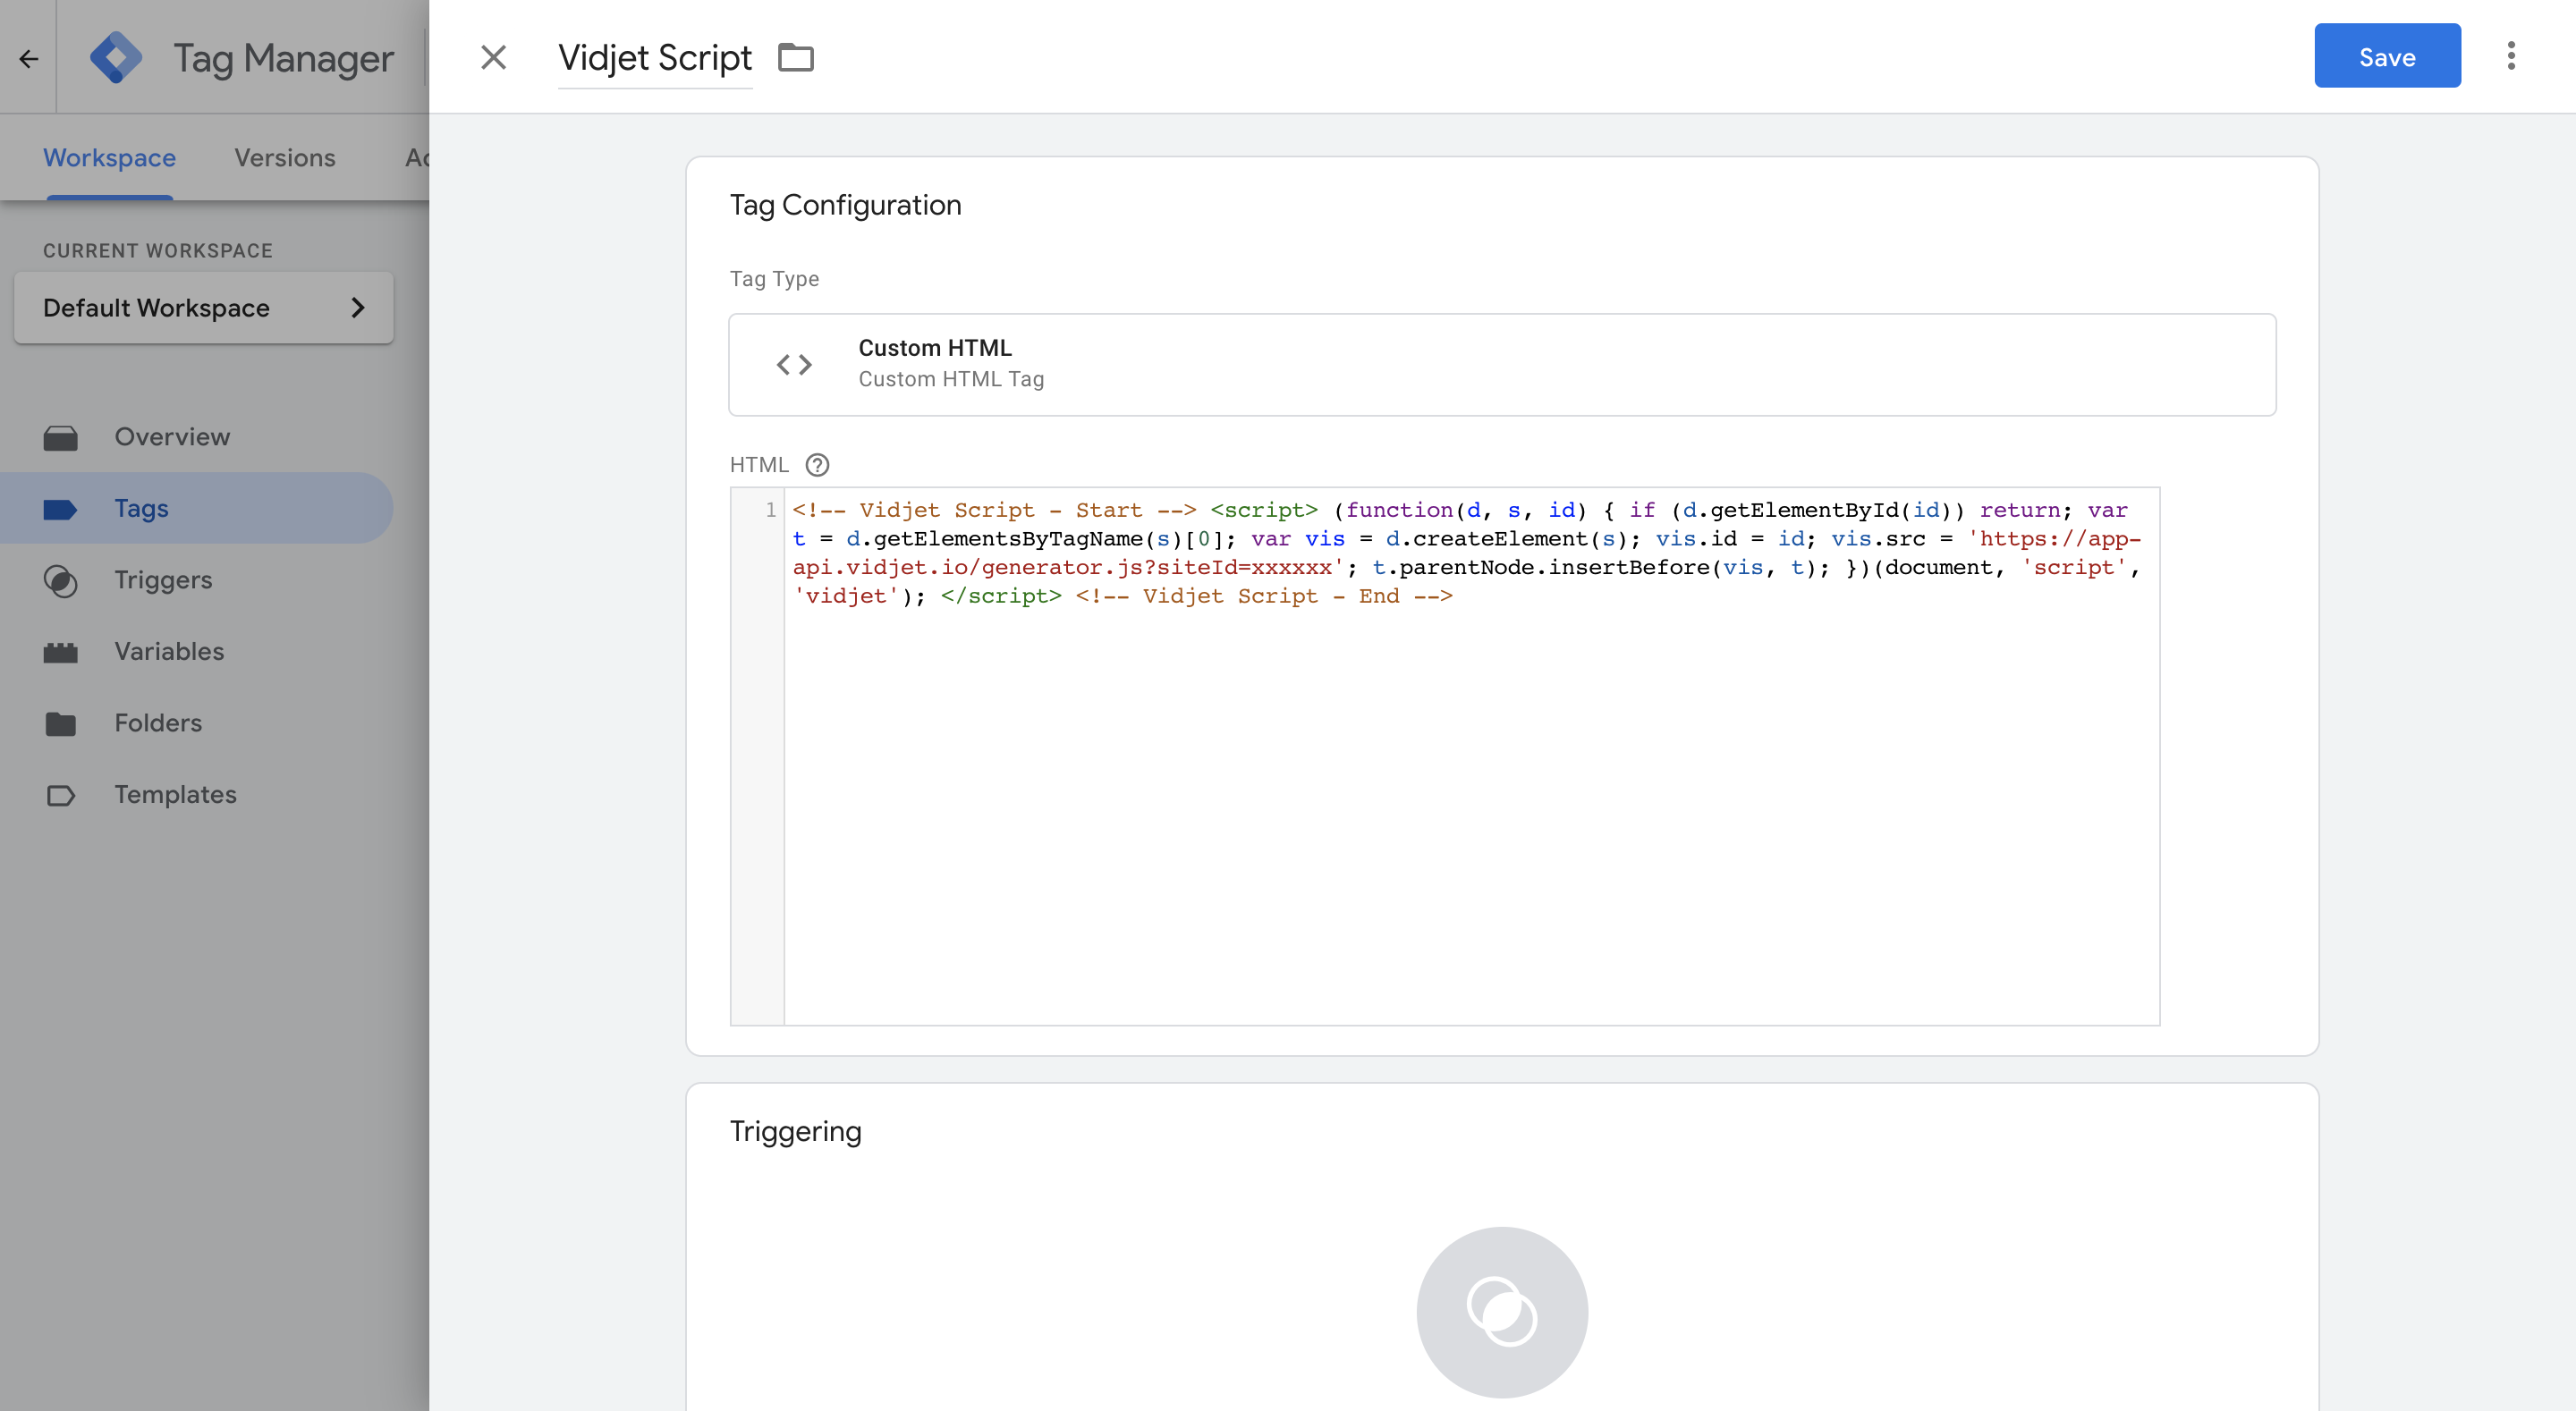This screenshot has height=1411, width=2576.
Task: Click inside the HTML code editor
Action: [1470, 800]
